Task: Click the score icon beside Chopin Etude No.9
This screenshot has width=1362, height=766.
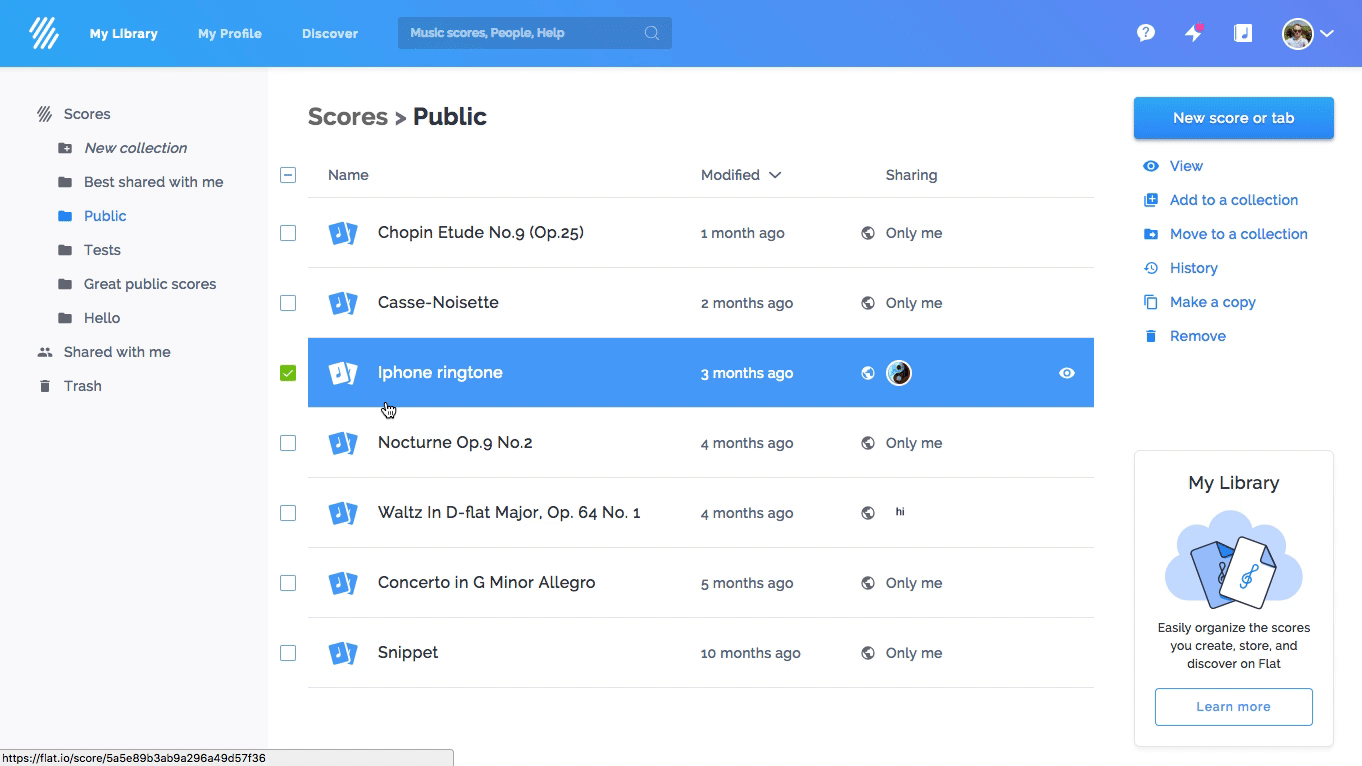Action: pos(343,232)
